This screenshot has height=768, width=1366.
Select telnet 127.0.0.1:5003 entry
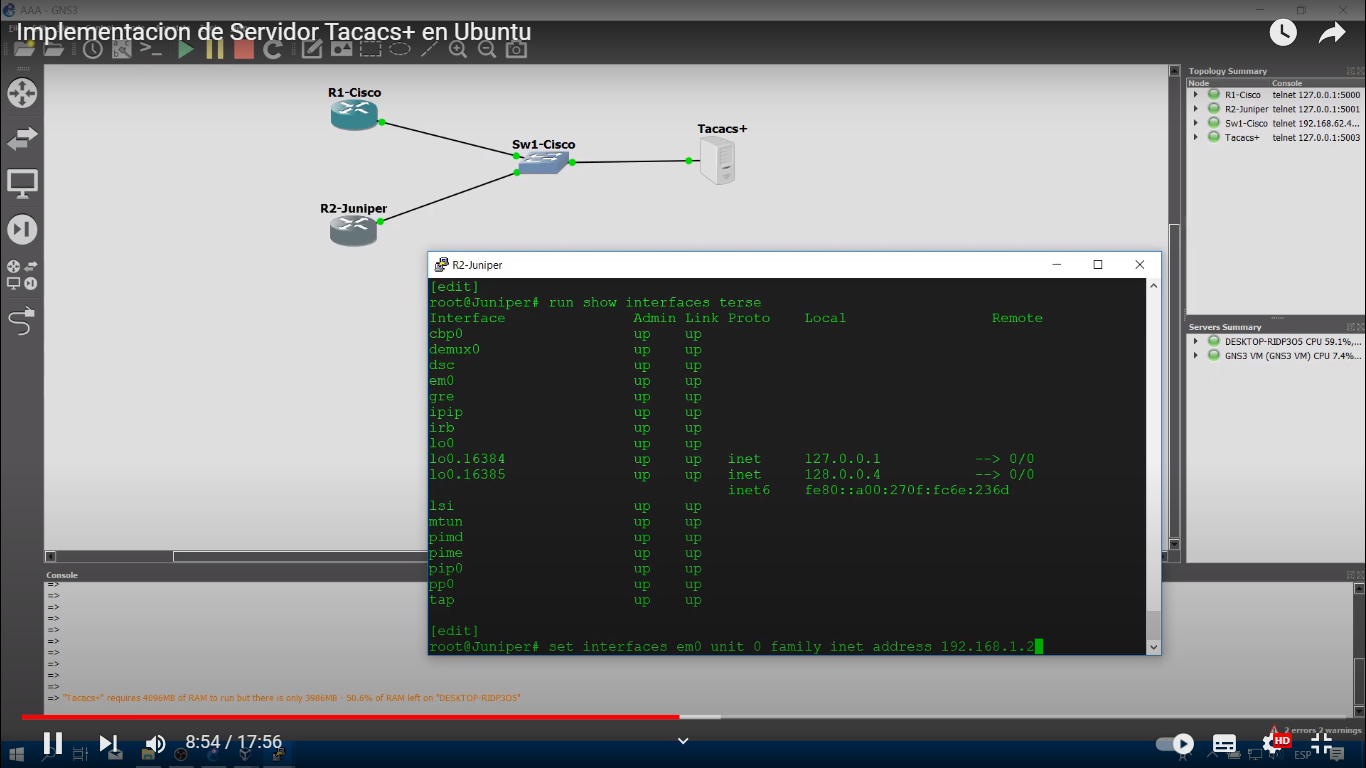click(x=1316, y=137)
